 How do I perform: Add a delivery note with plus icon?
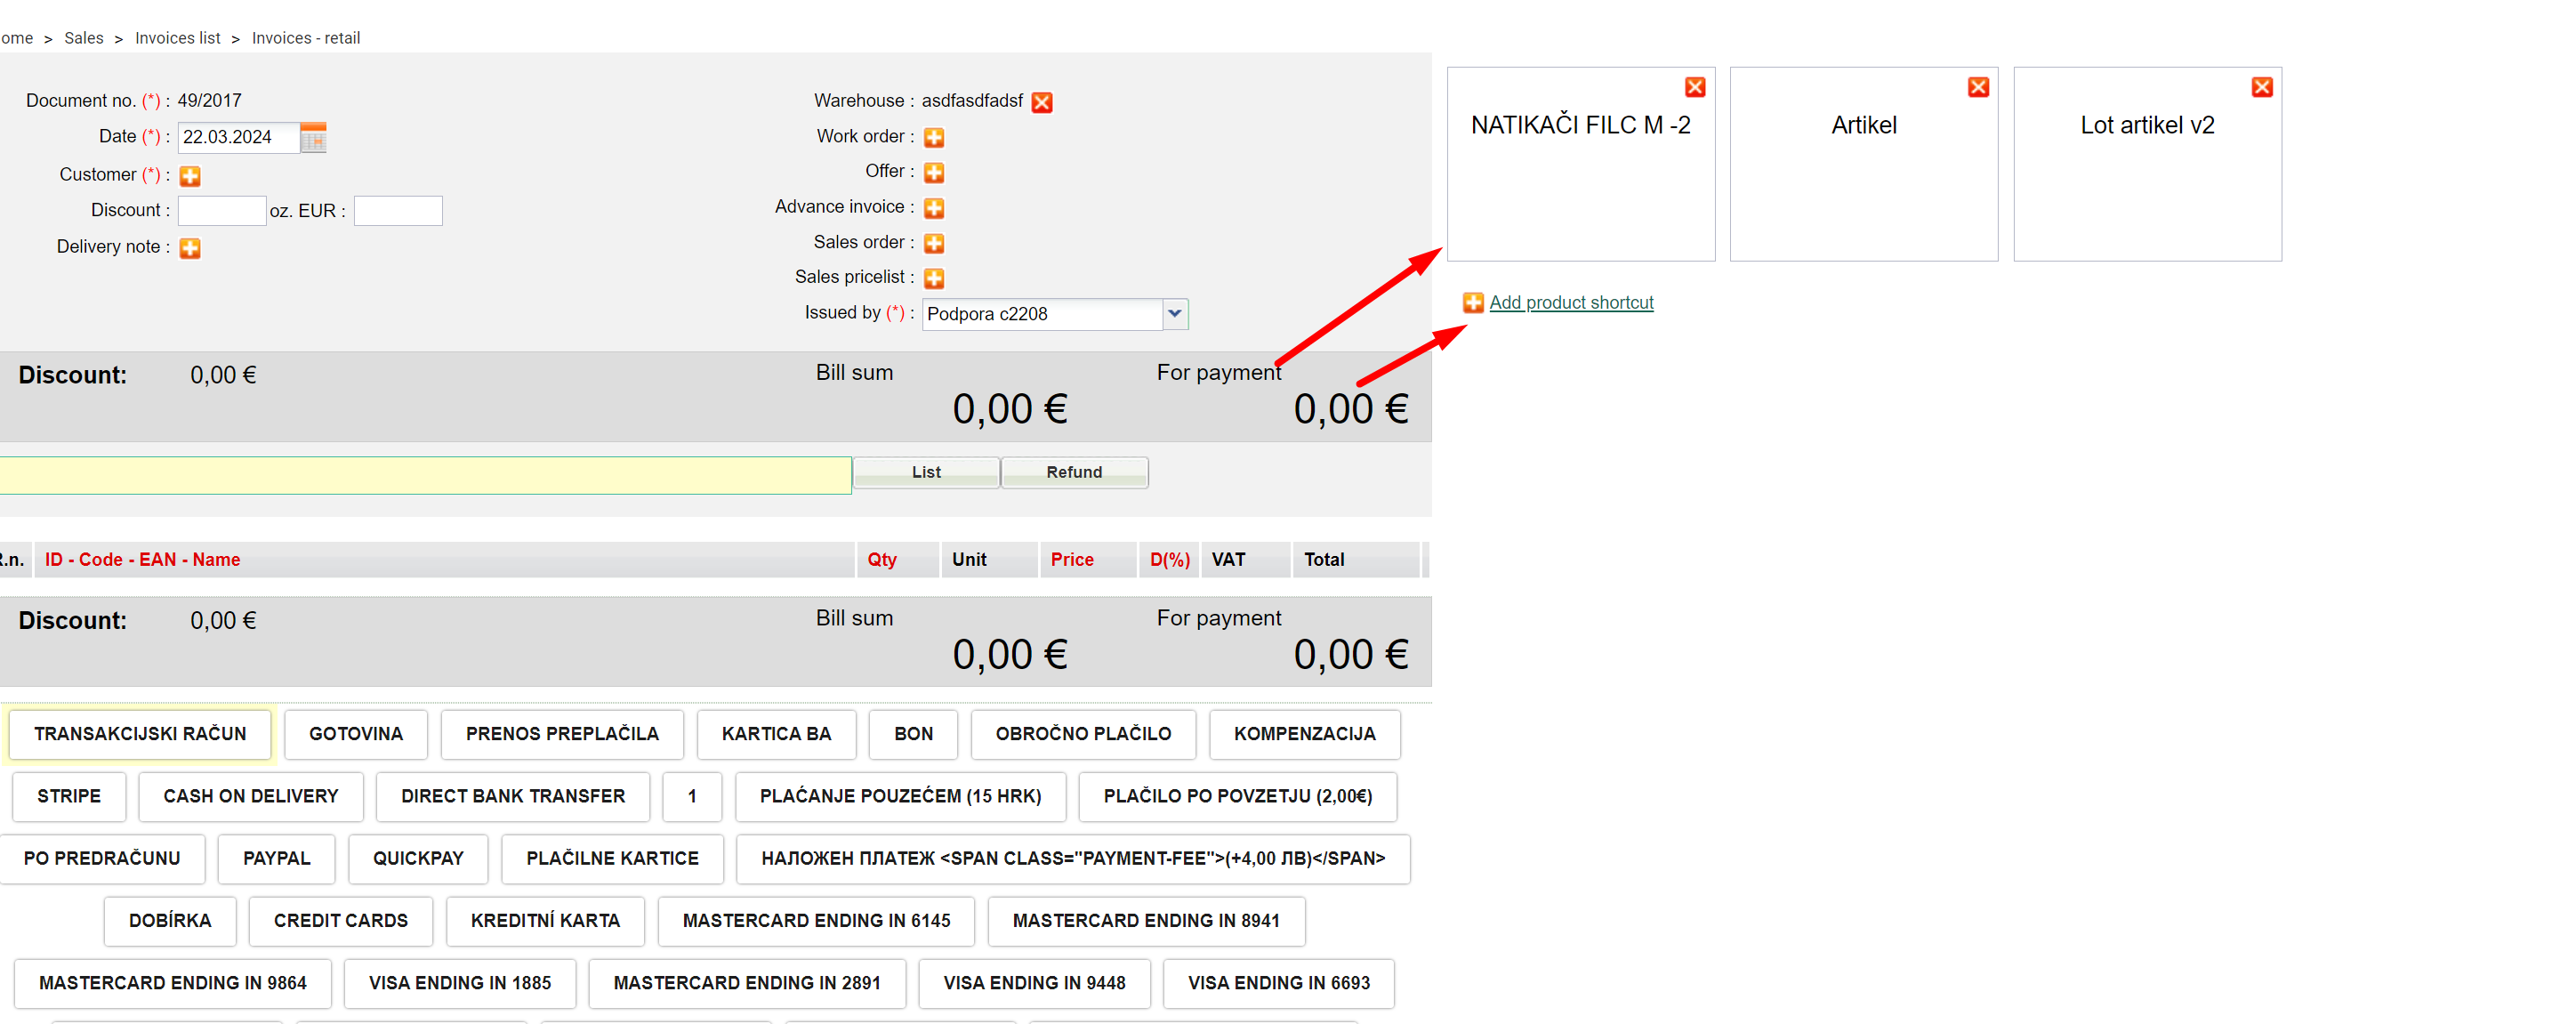point(190,248)
